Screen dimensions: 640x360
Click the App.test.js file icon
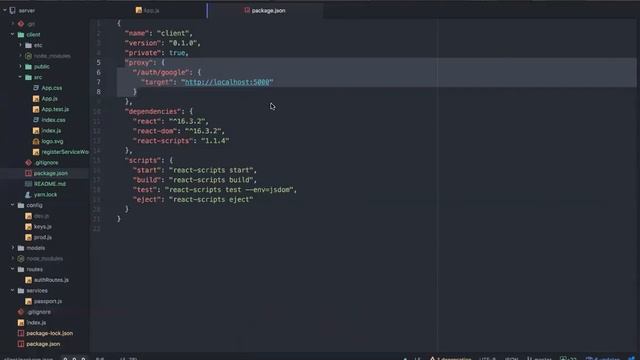click(36, 109)
